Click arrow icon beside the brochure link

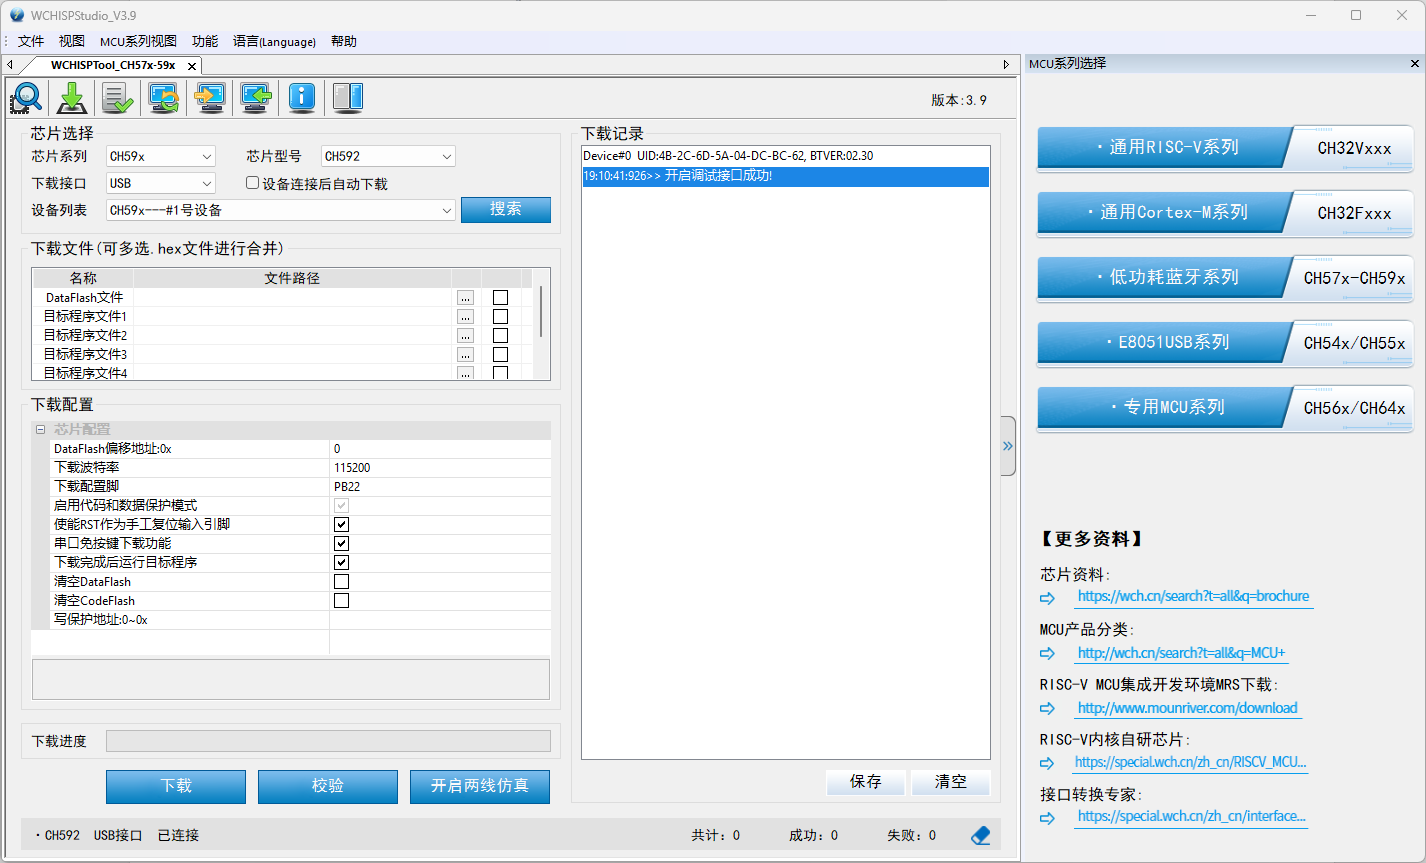(1047, 598)
